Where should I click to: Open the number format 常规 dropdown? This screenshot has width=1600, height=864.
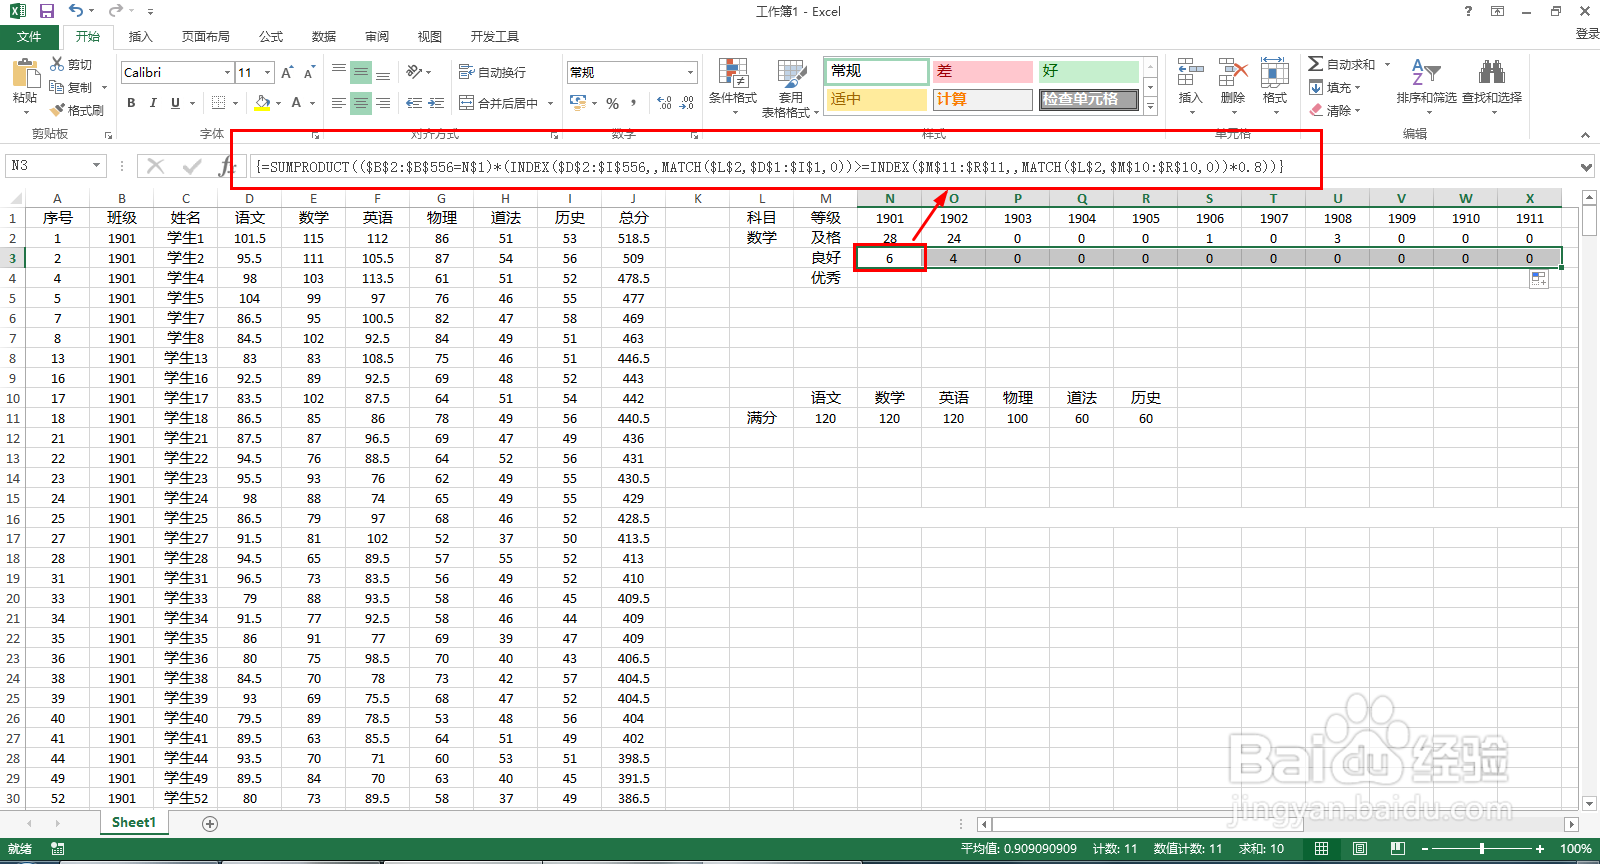click(690, 72)
